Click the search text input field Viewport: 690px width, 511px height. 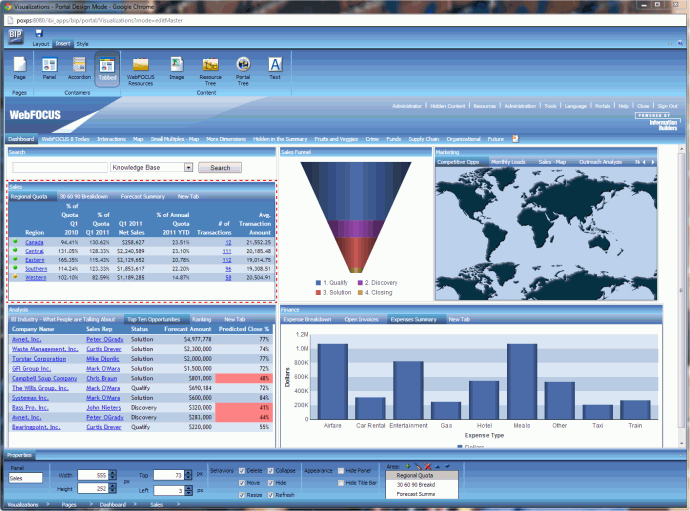tap(60, 167)
